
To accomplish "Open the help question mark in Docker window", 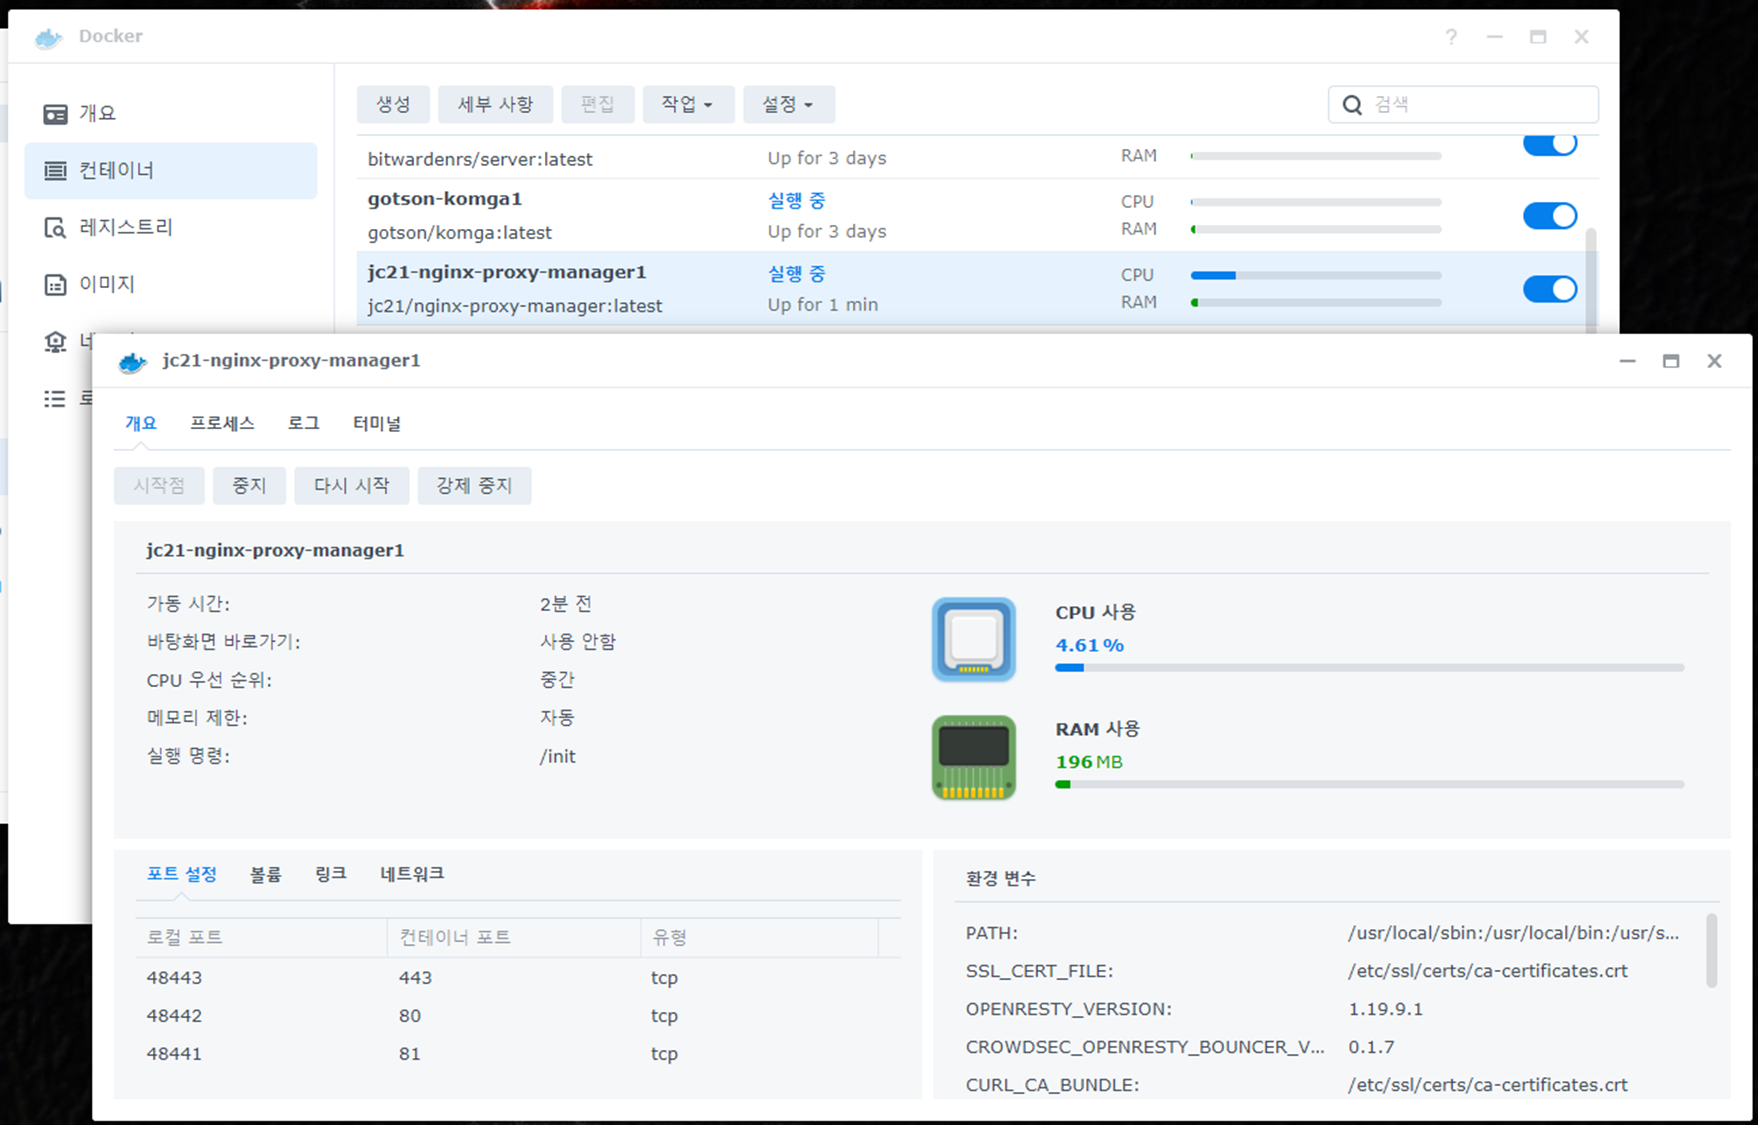I will coord(1451,37).
